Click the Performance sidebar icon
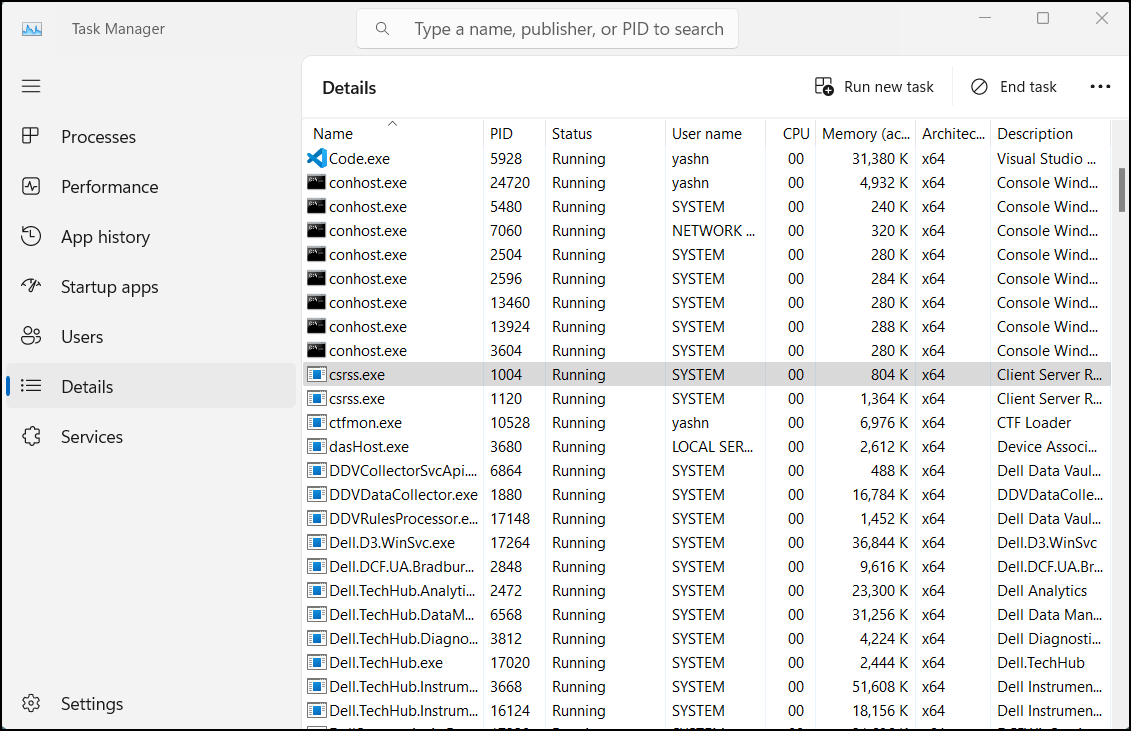 (x=31, y=186)
